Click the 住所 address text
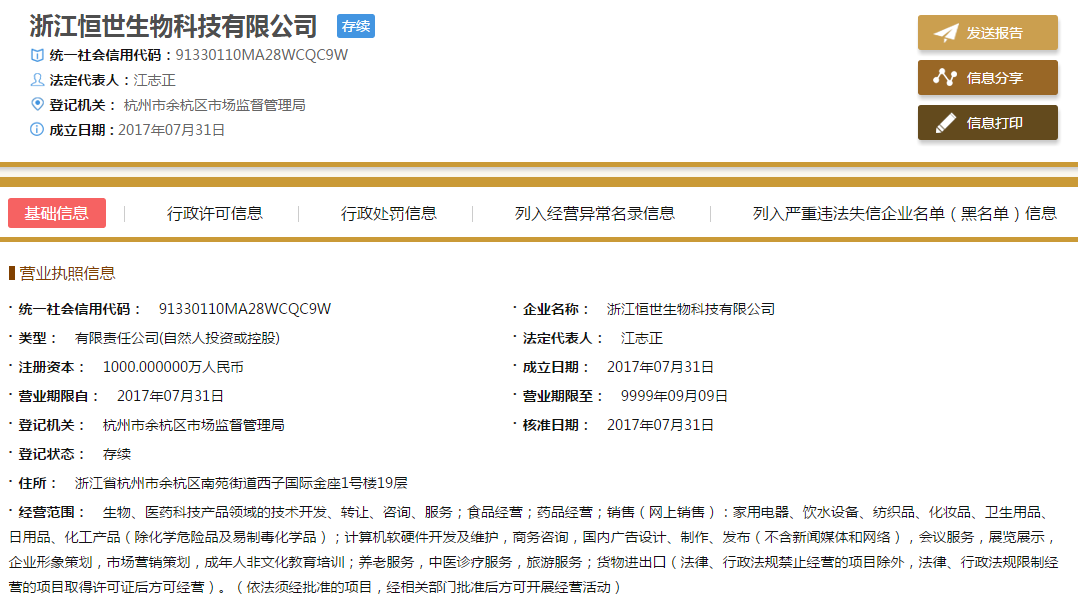The image size is (1078, 609). (x=241, y=483)
